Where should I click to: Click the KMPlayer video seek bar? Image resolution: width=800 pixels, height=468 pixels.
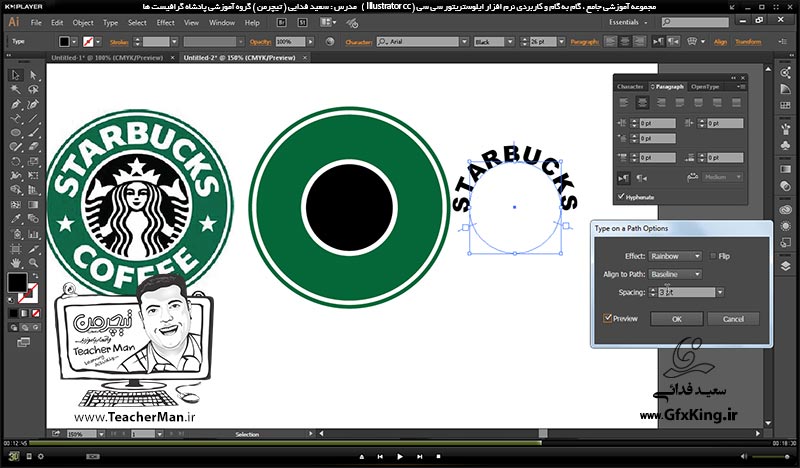tap(399, 444)
